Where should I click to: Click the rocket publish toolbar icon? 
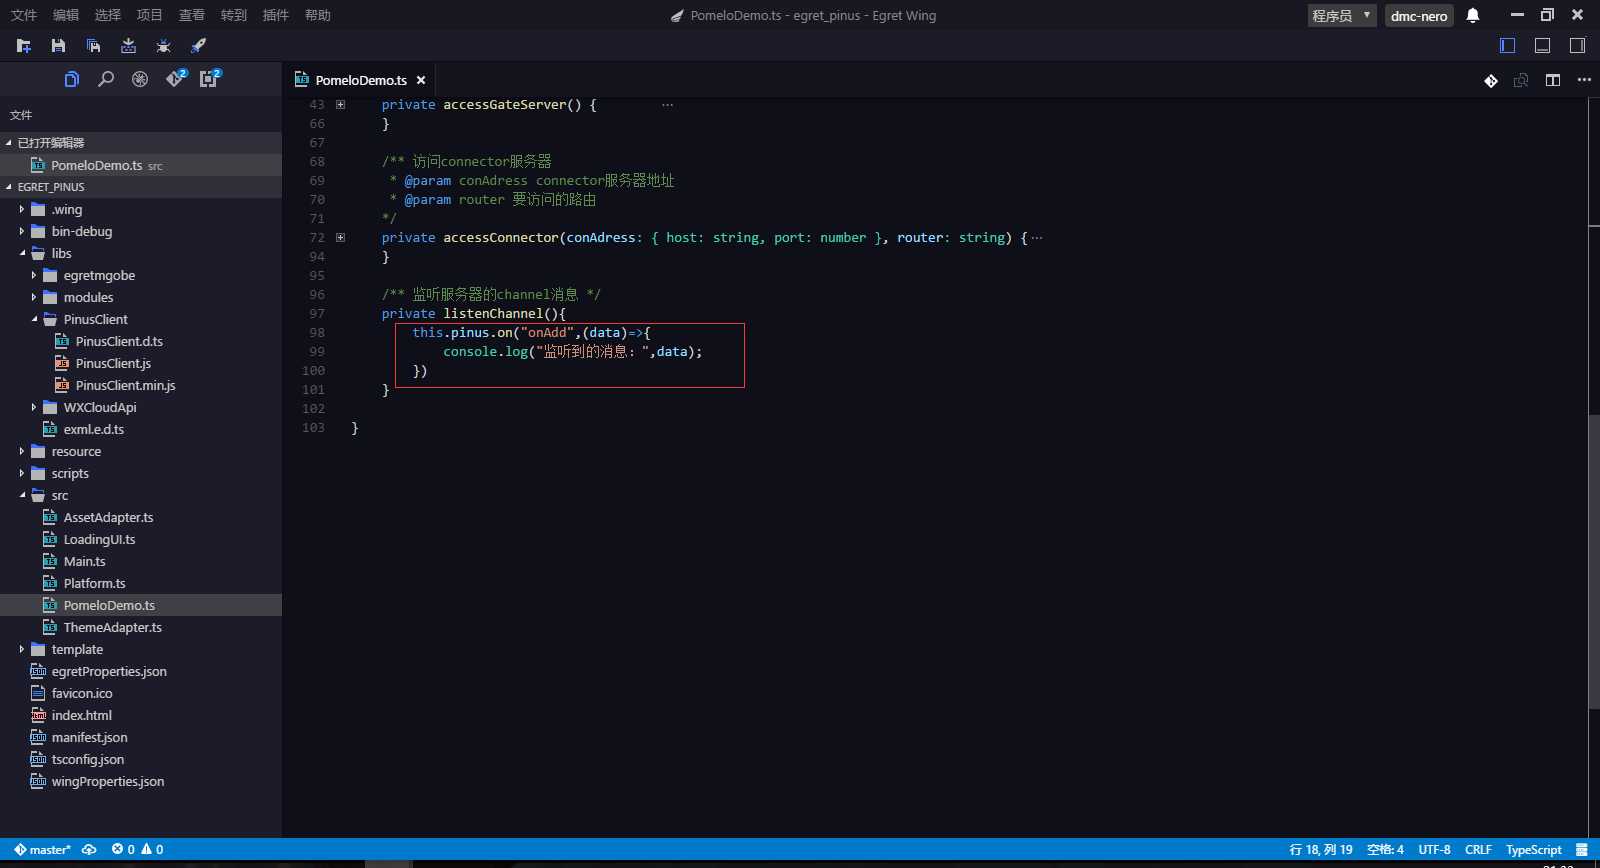click(198, 46)
